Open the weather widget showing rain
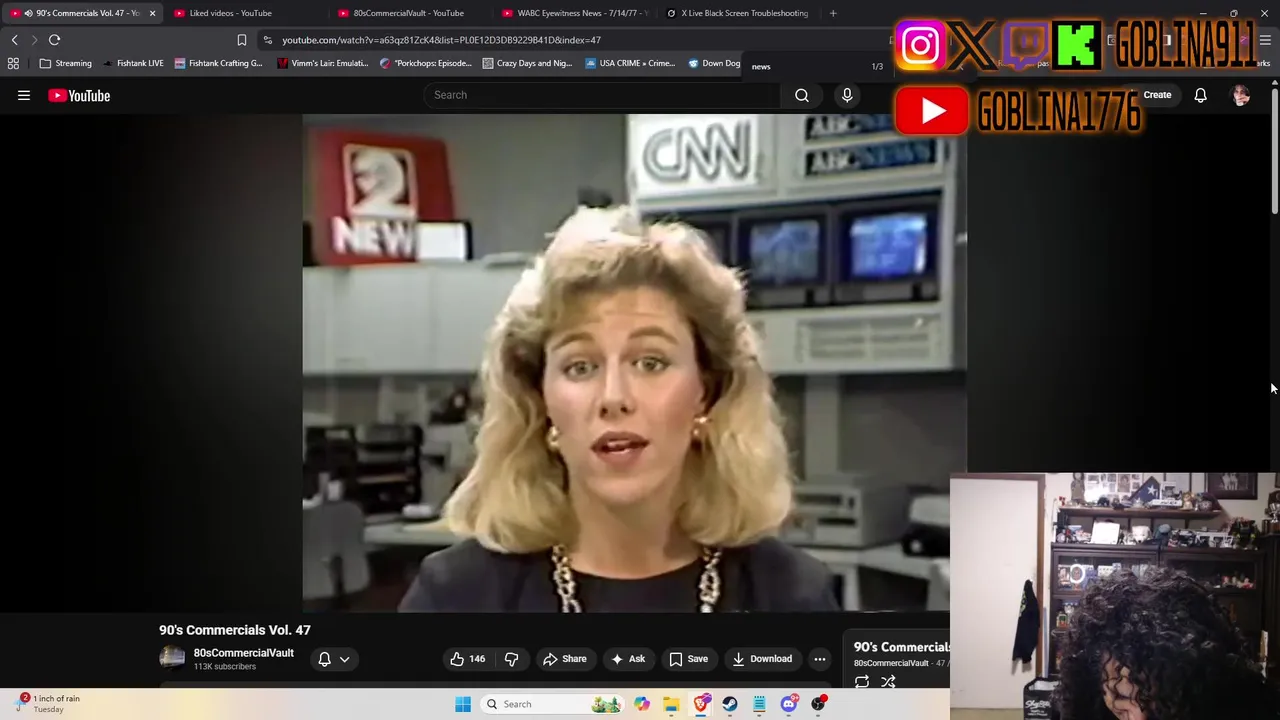Image resolution: width=1280 pixels, height=720 pixels. point(48,704)
